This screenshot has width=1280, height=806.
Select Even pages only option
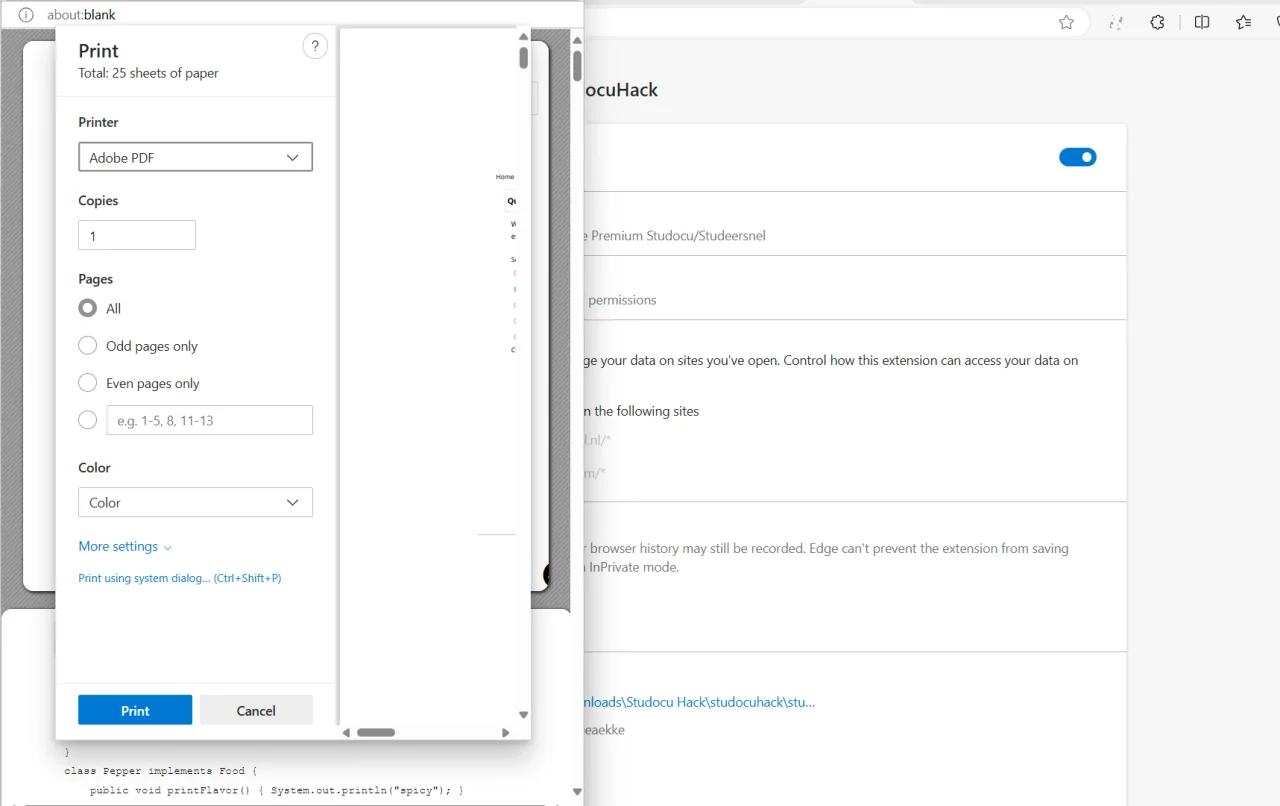pyautogui.click(x=88, y=383)
